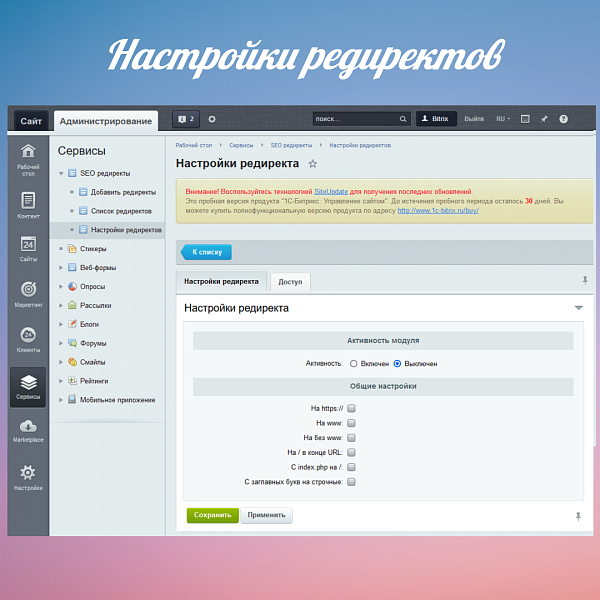Go to the Сайты sidebar section
The height and width of the screenshot is (600, 600).
tap(28, 249)
